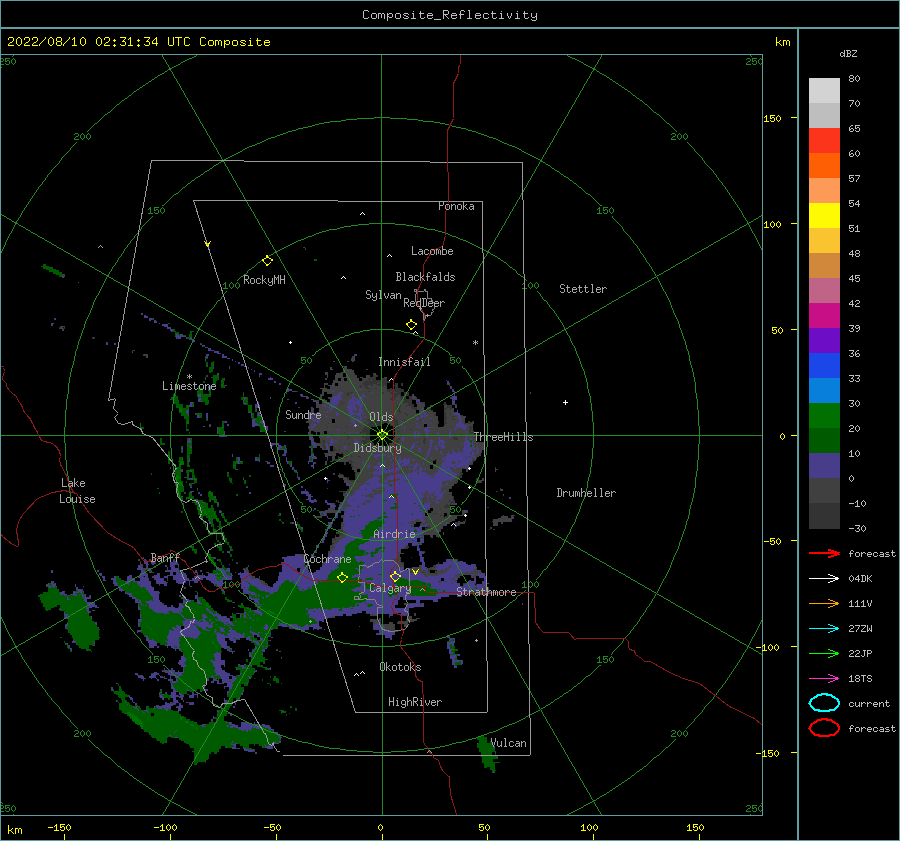The height and width of the screenshot is (841, 900).
Task: Pick the light gray 70-80 dBZ swatch
Action: (824, 91)
